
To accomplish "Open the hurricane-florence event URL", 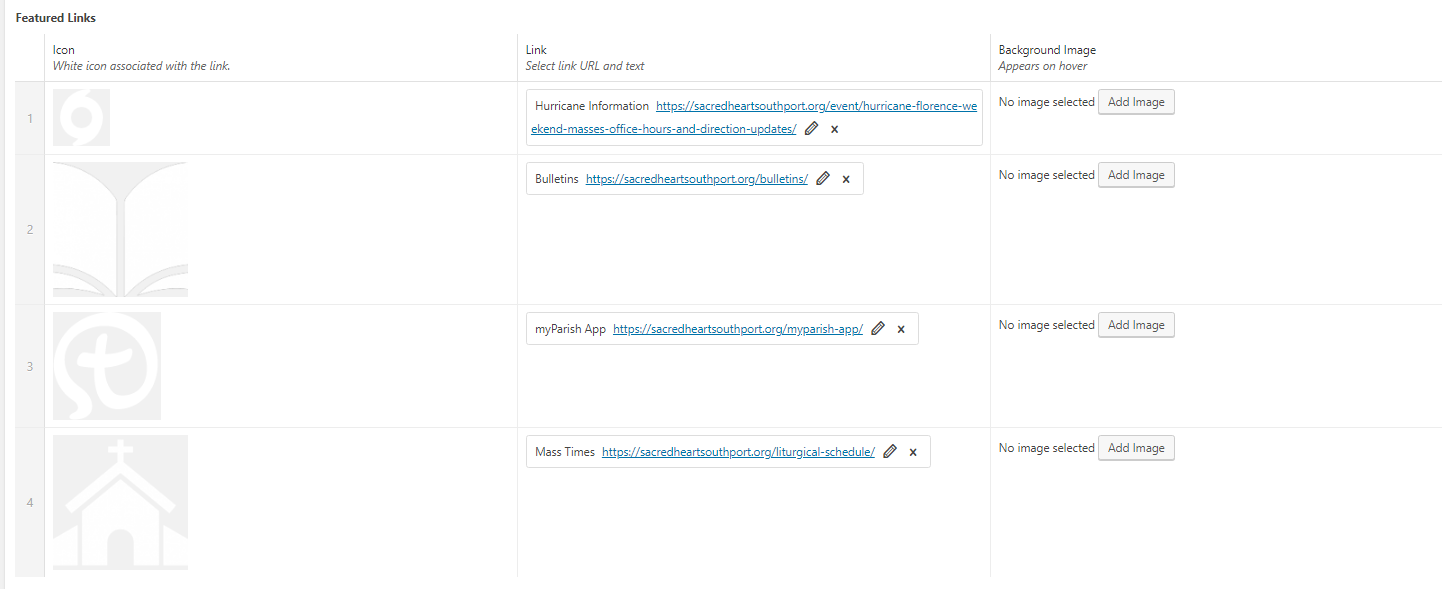I will 816,106.
